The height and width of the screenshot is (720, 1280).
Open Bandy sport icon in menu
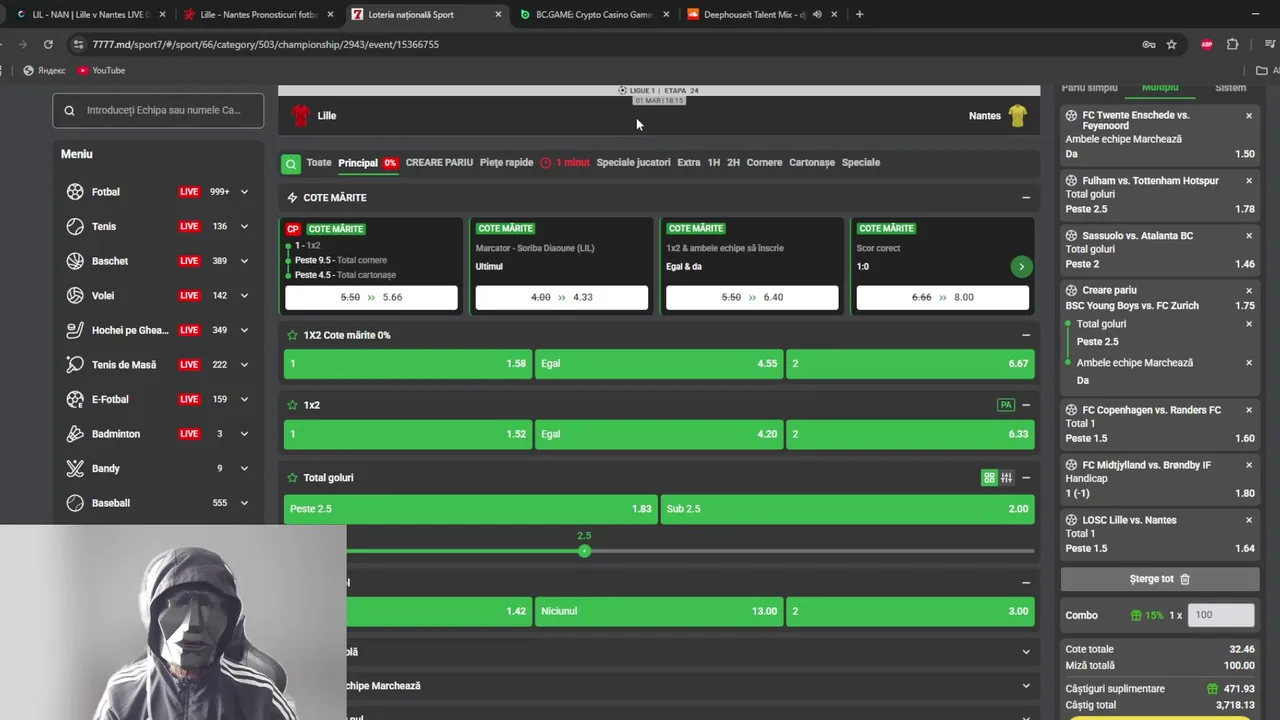[75, 468]
